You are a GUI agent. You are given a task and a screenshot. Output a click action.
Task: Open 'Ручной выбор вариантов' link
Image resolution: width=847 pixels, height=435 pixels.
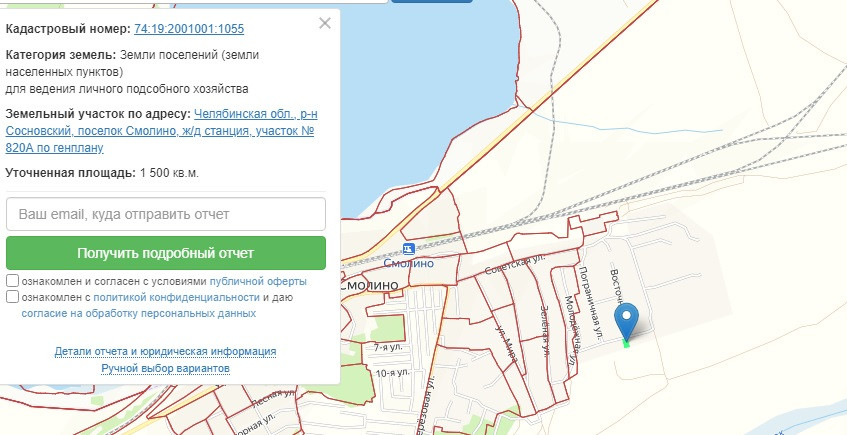165,369
